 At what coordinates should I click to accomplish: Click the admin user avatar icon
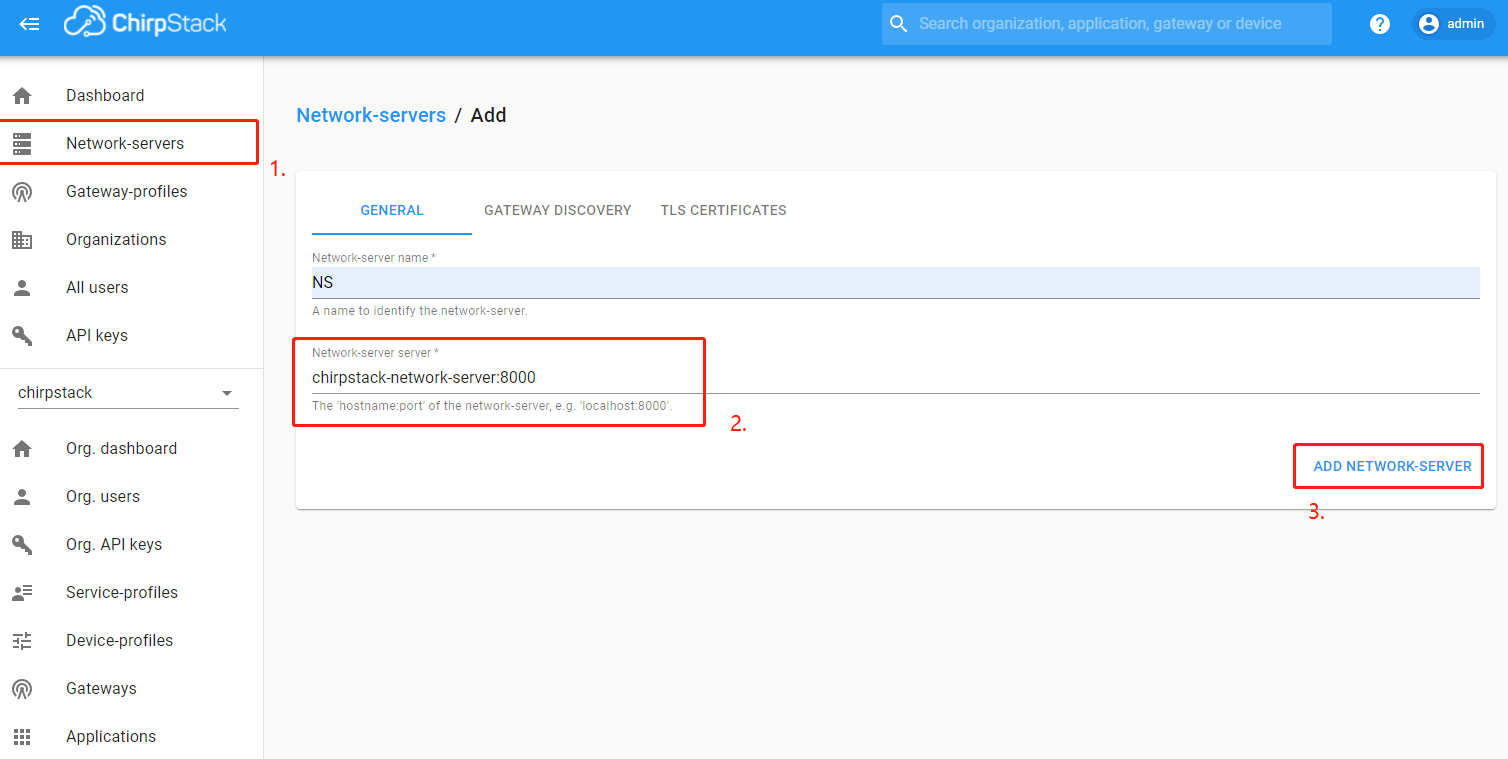coord(1428,24)
